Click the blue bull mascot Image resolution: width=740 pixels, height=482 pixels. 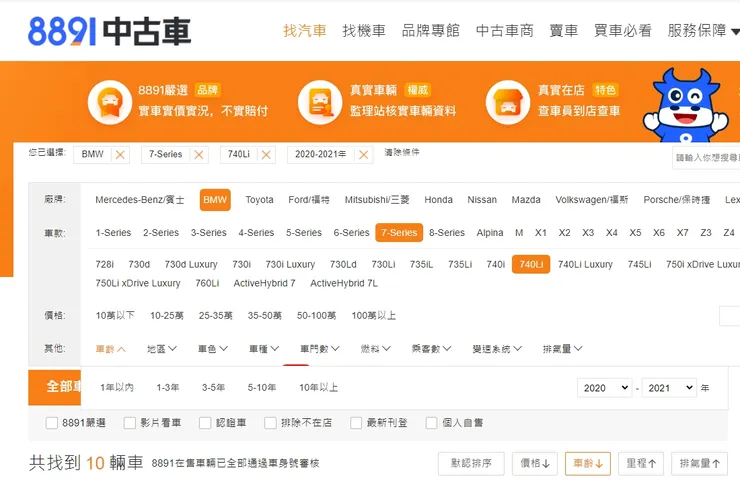pos(686,106)
